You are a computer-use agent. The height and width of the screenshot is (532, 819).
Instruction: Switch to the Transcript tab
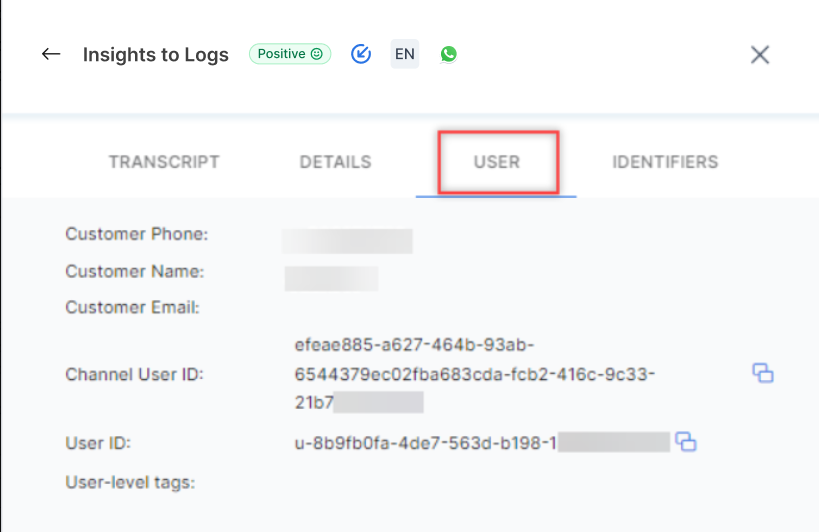pos(164,162)
